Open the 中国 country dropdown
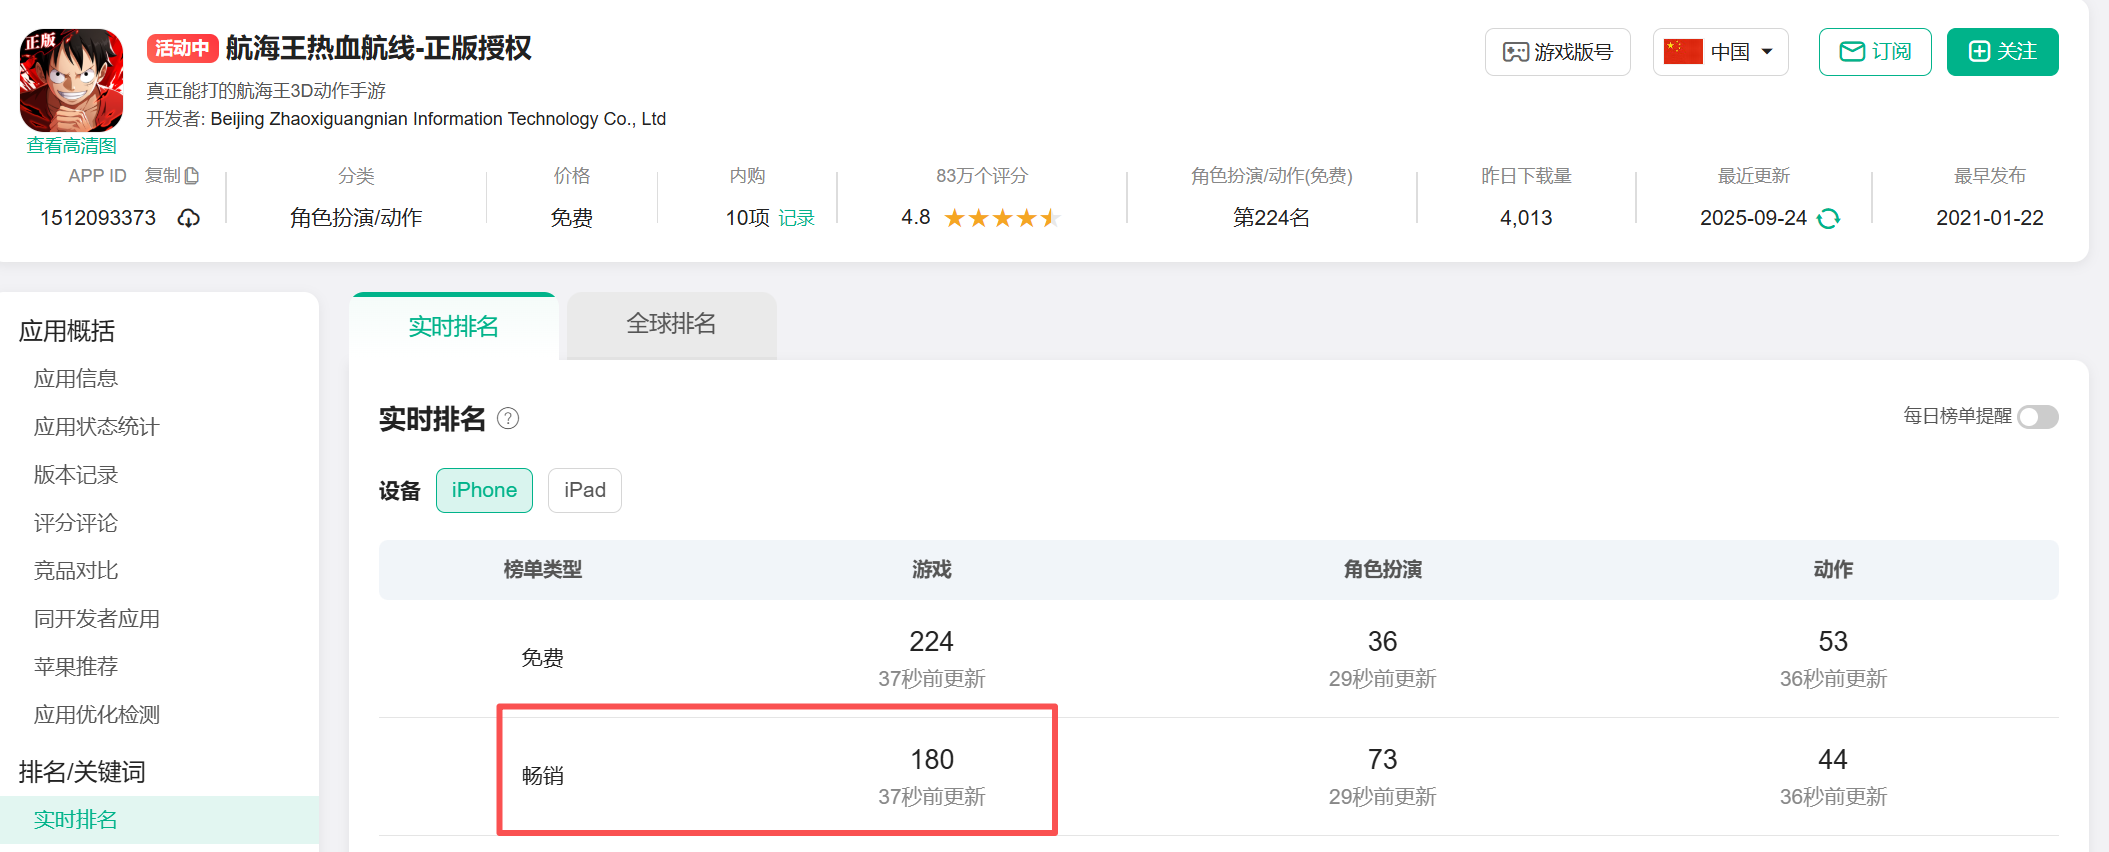 [x=1720, y=52]
